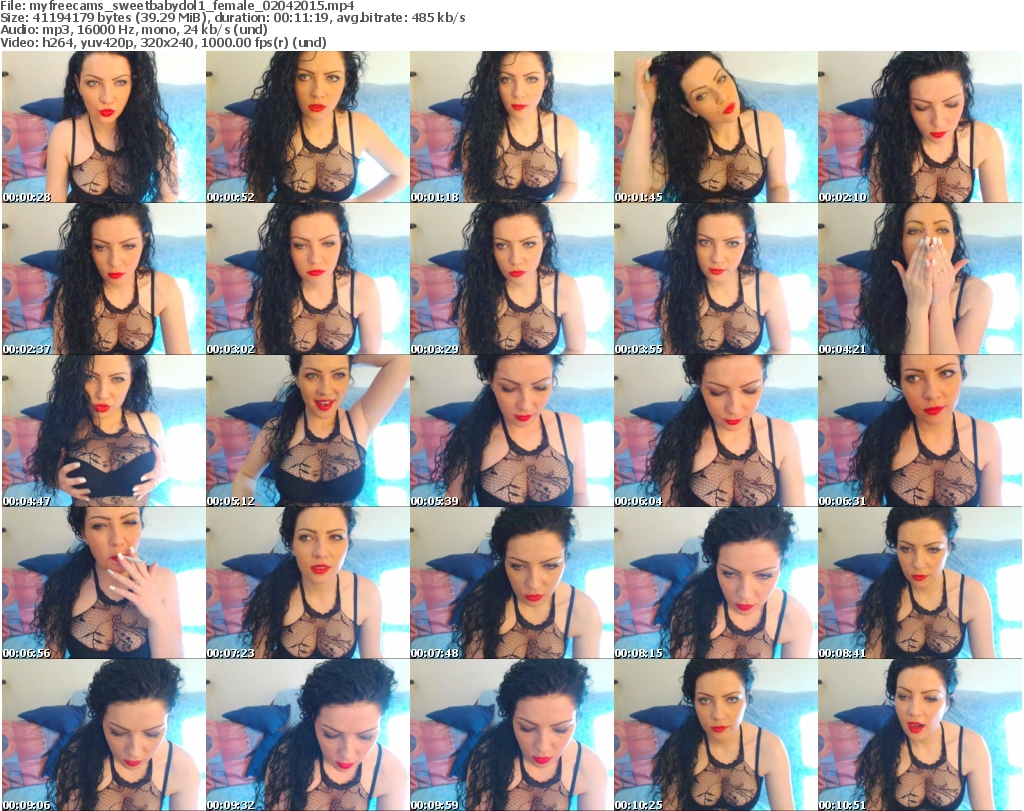
Task: Click the thumbnail marked 00:03:29
Action: point(511,279)
